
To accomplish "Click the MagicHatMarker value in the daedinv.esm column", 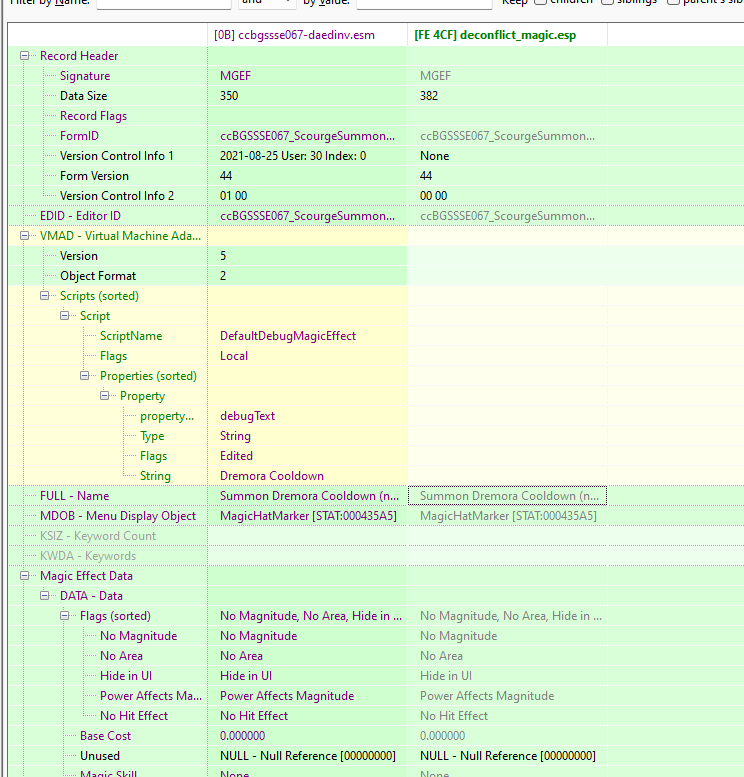I will pos(308,516).
